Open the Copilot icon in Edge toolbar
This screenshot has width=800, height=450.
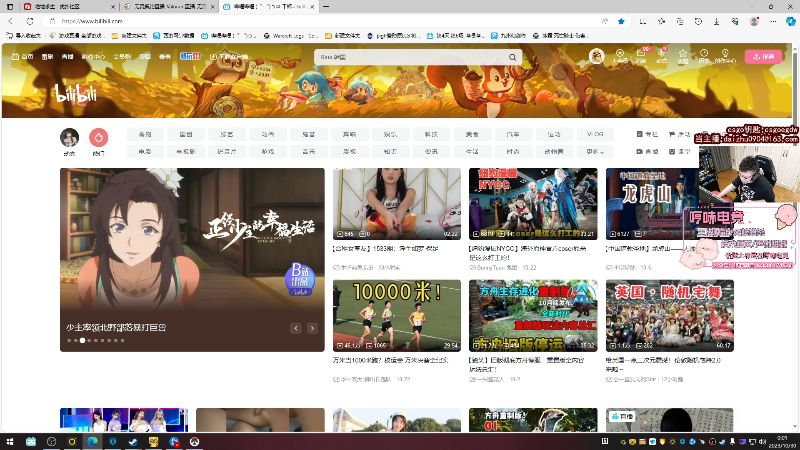point(791,21)
